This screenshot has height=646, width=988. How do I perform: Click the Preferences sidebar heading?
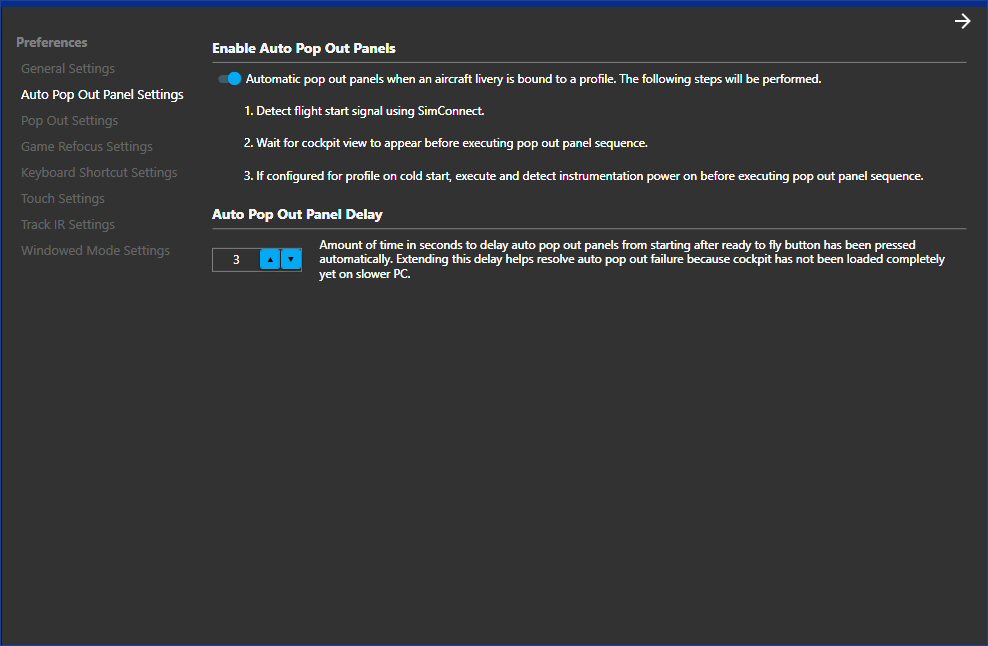pyautogui.click(x=52, y=43)
